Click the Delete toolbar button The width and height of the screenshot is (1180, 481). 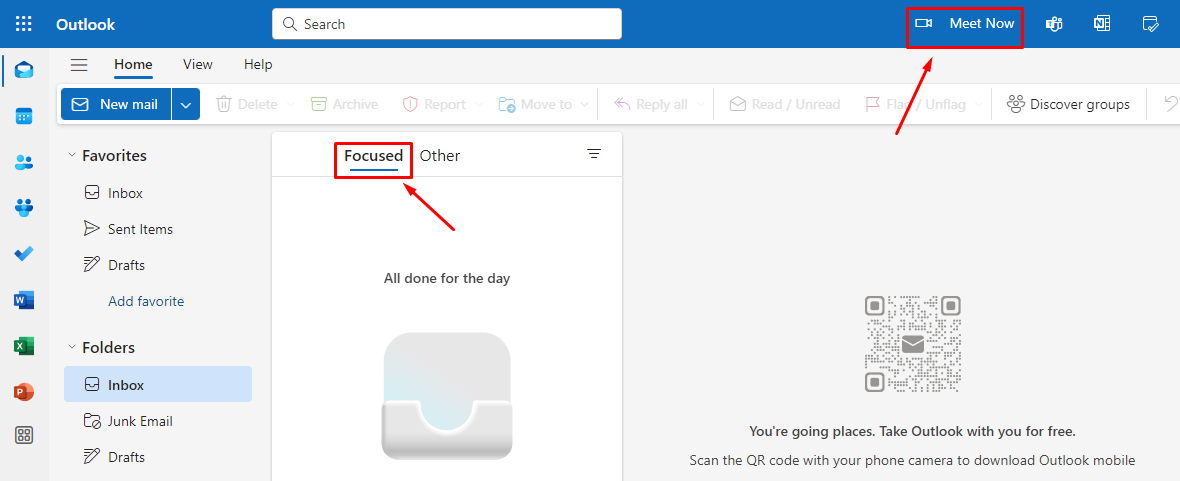click(x=247, y=104)
